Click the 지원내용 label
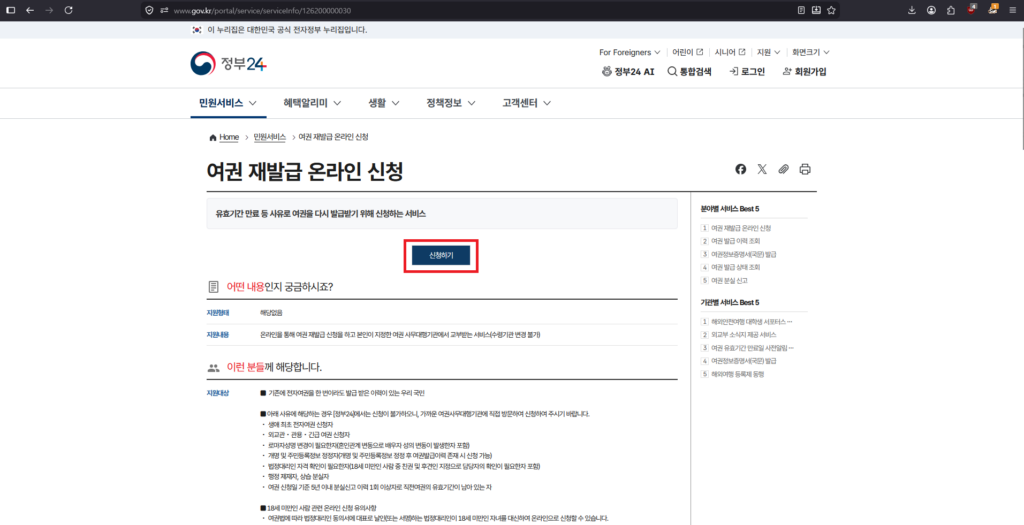This screenshot has width=1024, height=525. click(218, 335)
